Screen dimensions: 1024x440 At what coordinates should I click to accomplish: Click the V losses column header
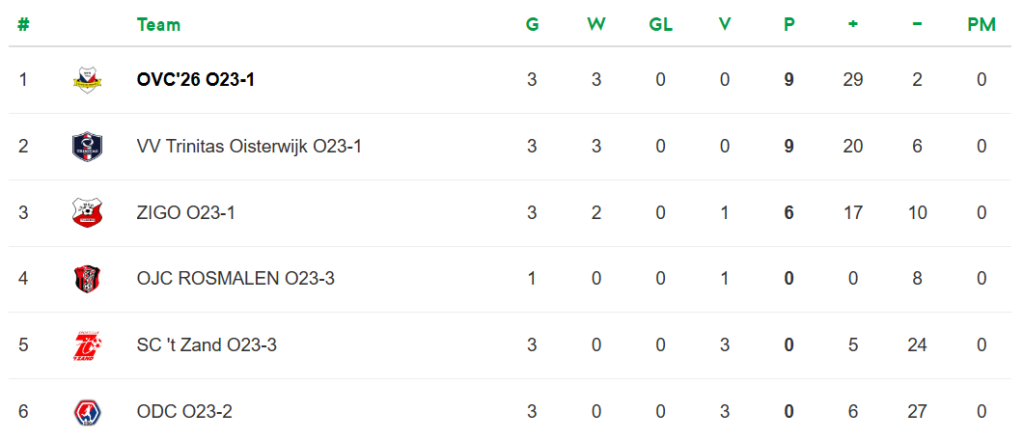tap(724, 25)
